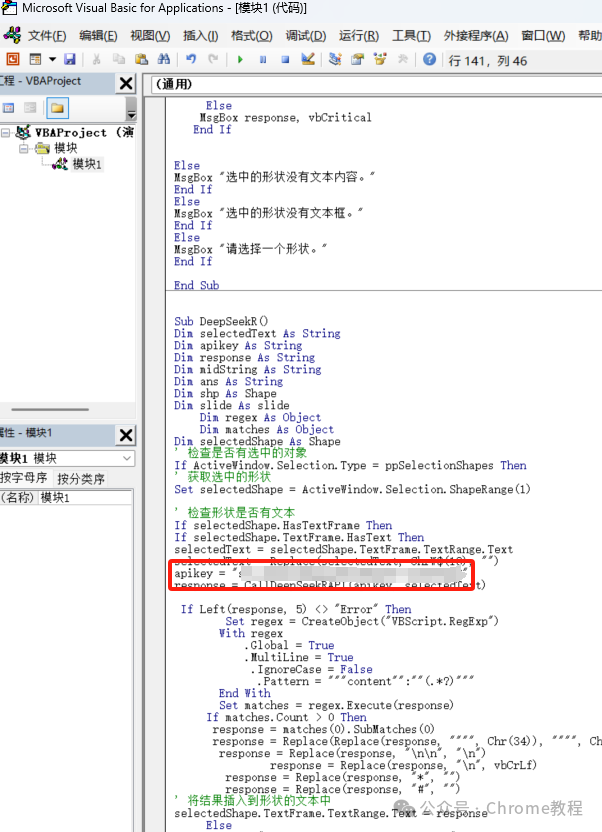The width and height of the screenshot is (602, 832).
Task: Click the End With code line
Action: 245,693
